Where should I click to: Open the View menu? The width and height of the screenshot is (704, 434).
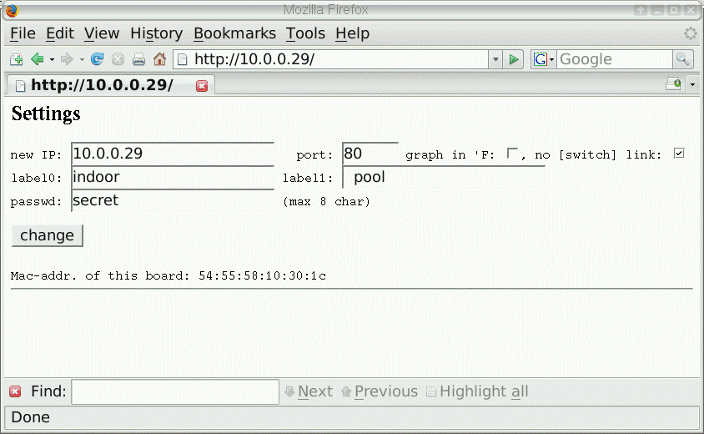point(101,34)
